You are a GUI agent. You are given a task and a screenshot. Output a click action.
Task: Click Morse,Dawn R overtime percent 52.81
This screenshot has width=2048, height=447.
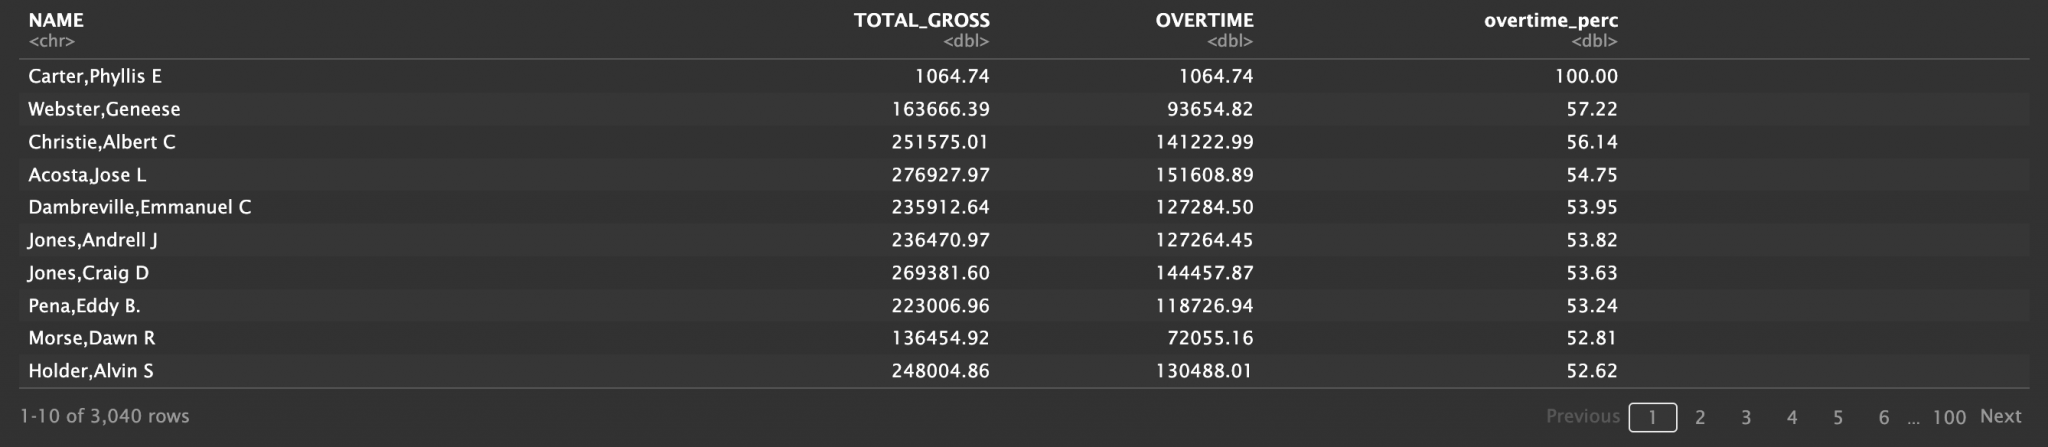tap(1591, 338)
